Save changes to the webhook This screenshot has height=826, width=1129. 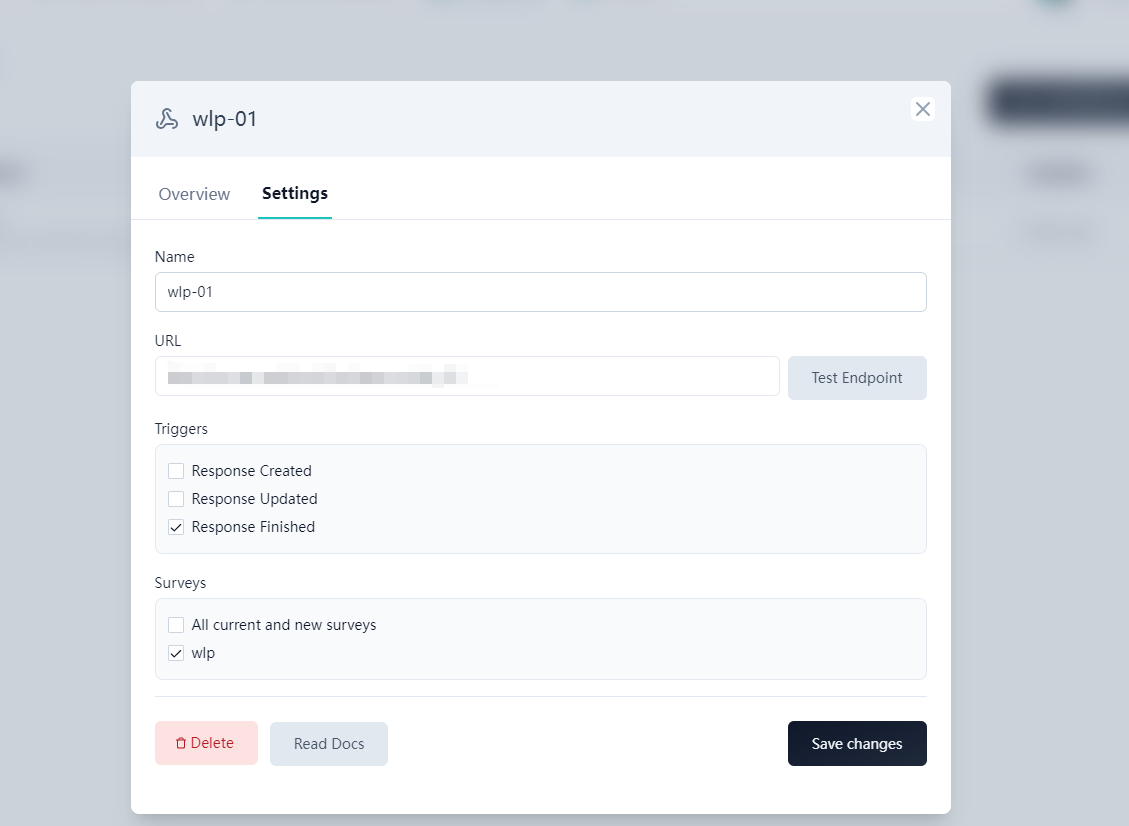point(857,744)
